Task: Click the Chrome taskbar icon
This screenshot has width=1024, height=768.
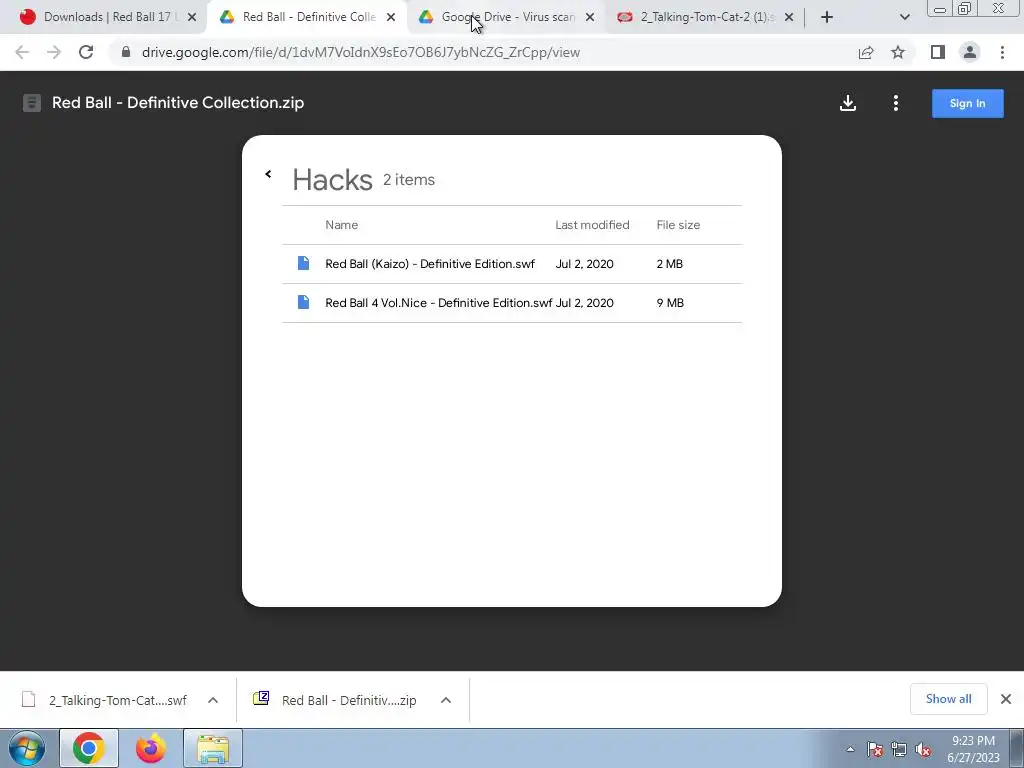Action: 89,748
